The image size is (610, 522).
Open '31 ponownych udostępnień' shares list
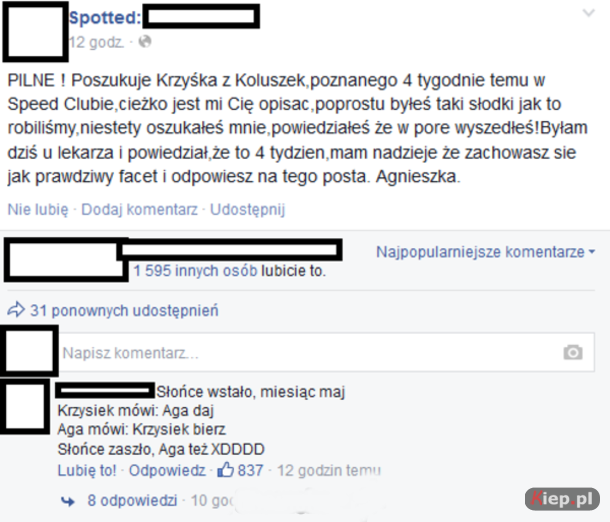[124, 310]
